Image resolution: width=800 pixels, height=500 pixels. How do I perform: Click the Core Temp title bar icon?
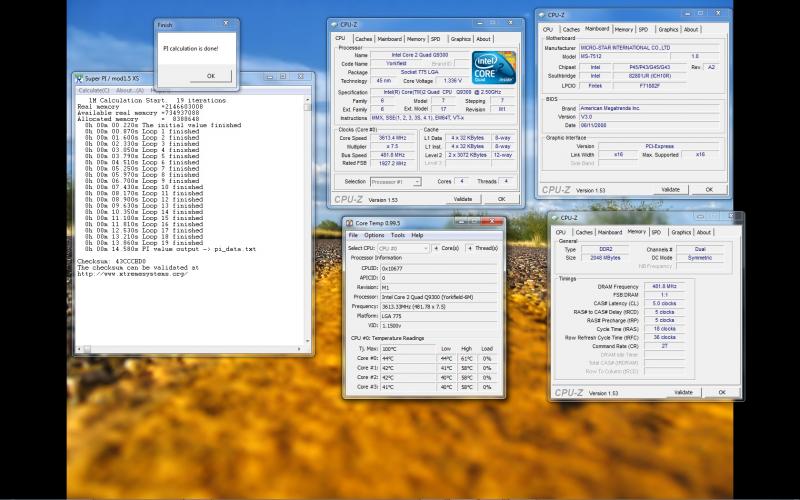pyautogui.click(x=349, y=223)
